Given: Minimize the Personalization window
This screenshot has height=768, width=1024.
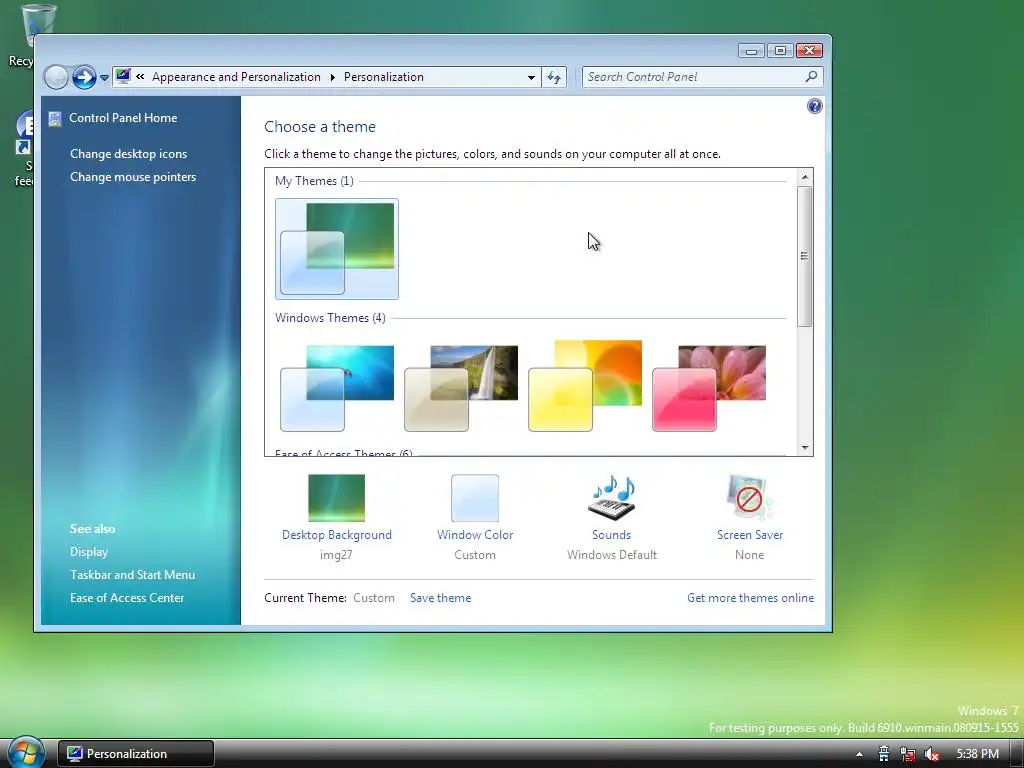Looking at the screenshot, I should coord(752,51).
